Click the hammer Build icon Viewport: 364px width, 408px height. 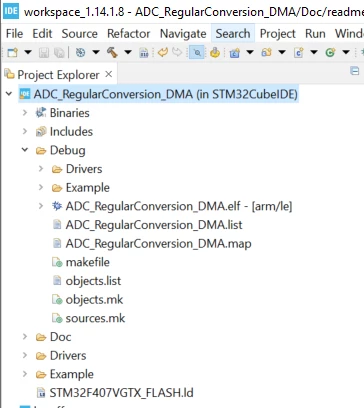[x=112, y=52]
